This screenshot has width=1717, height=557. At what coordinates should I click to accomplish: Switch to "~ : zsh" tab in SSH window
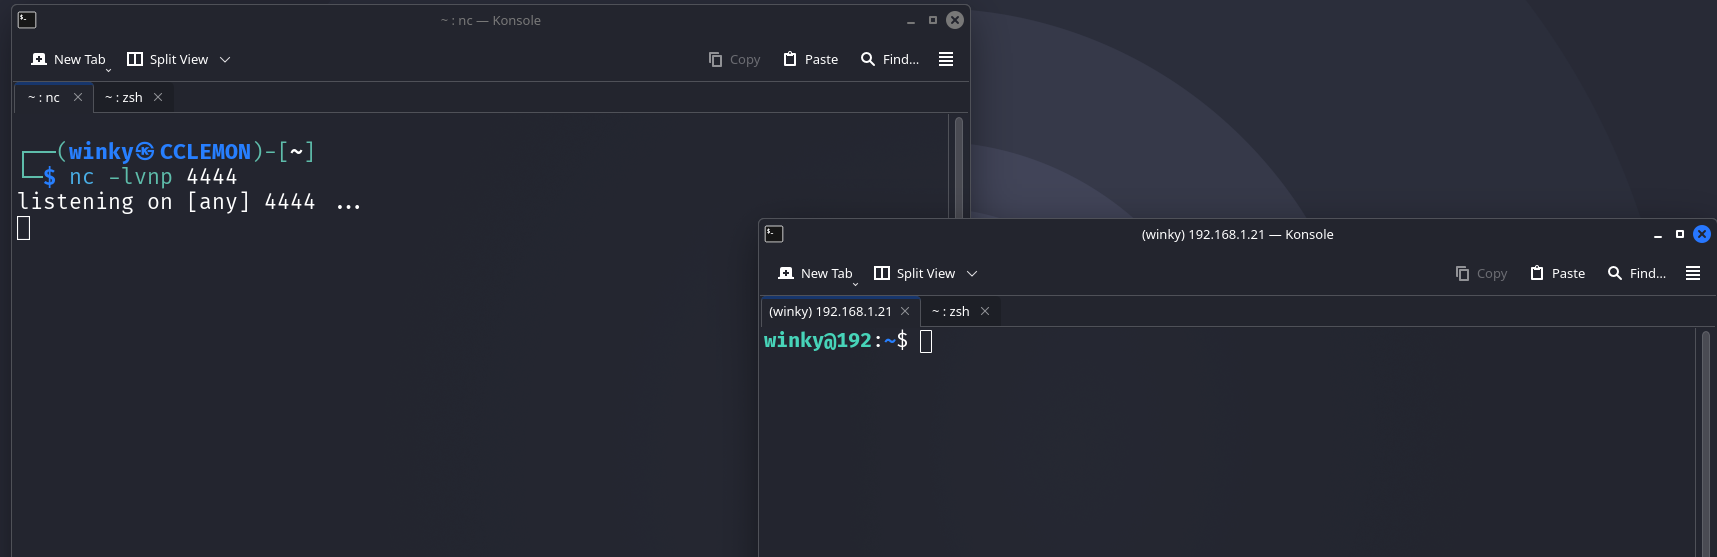coord(950,312)
